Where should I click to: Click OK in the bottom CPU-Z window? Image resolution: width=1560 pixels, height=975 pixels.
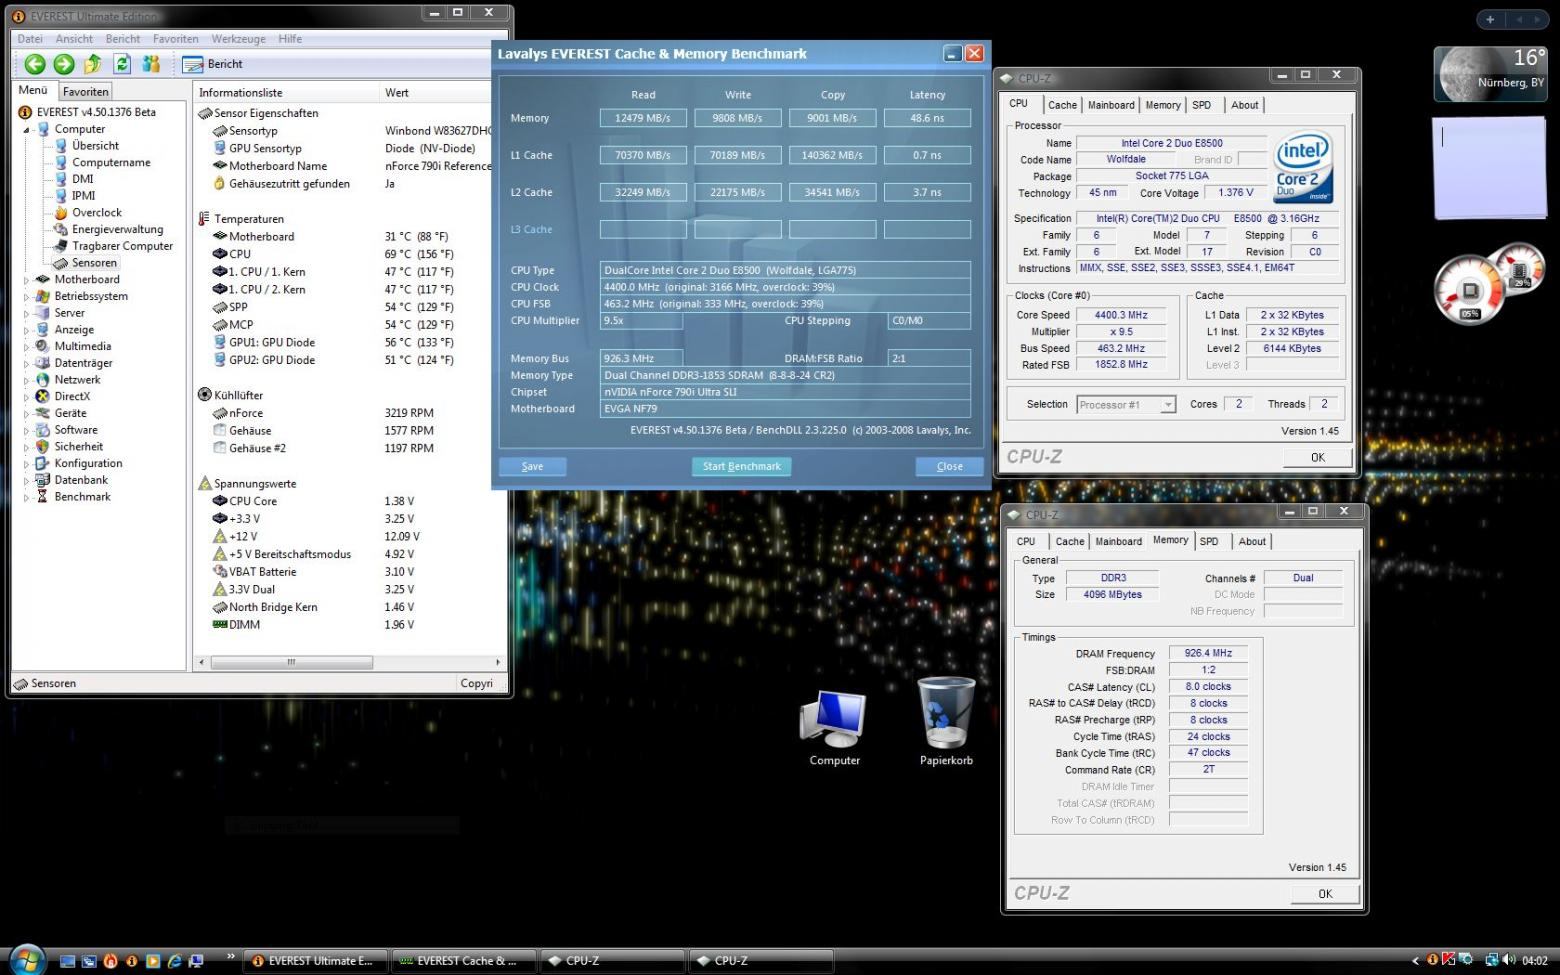tap(1324, 894)
